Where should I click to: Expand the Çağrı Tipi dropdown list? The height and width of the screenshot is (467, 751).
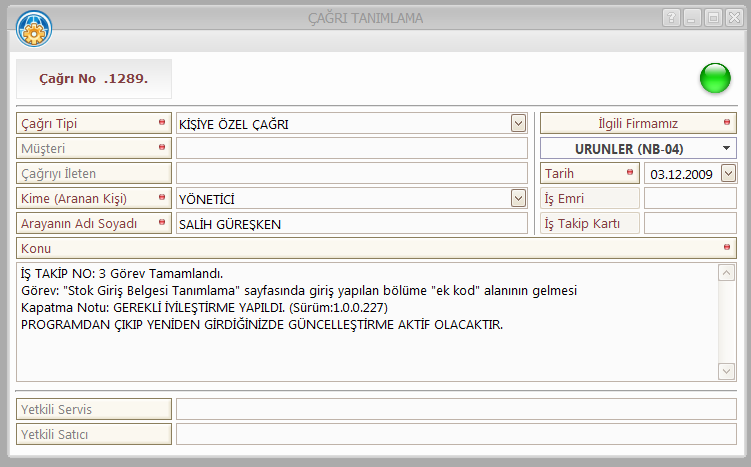[x=518, y=123]
